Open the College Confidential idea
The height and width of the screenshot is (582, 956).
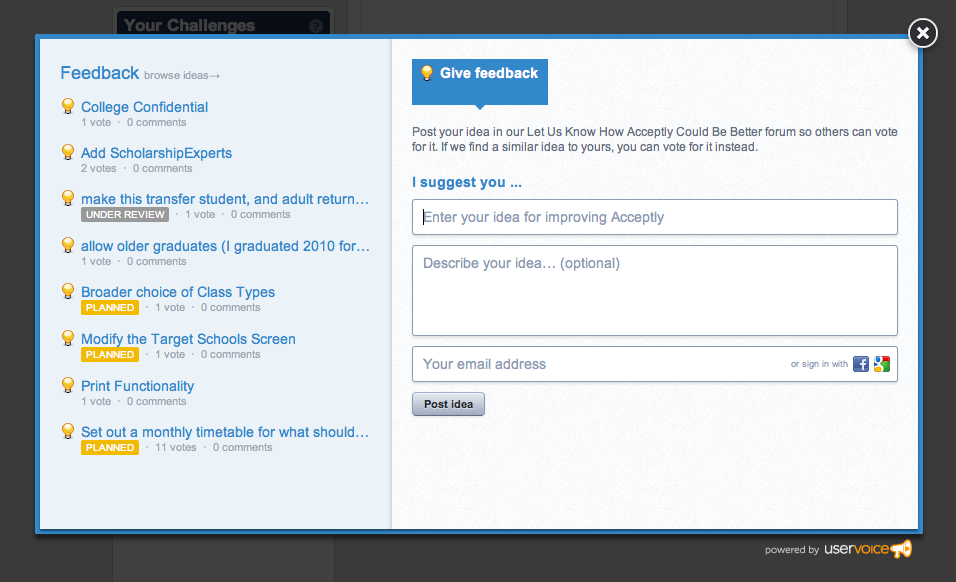point(144,107)
